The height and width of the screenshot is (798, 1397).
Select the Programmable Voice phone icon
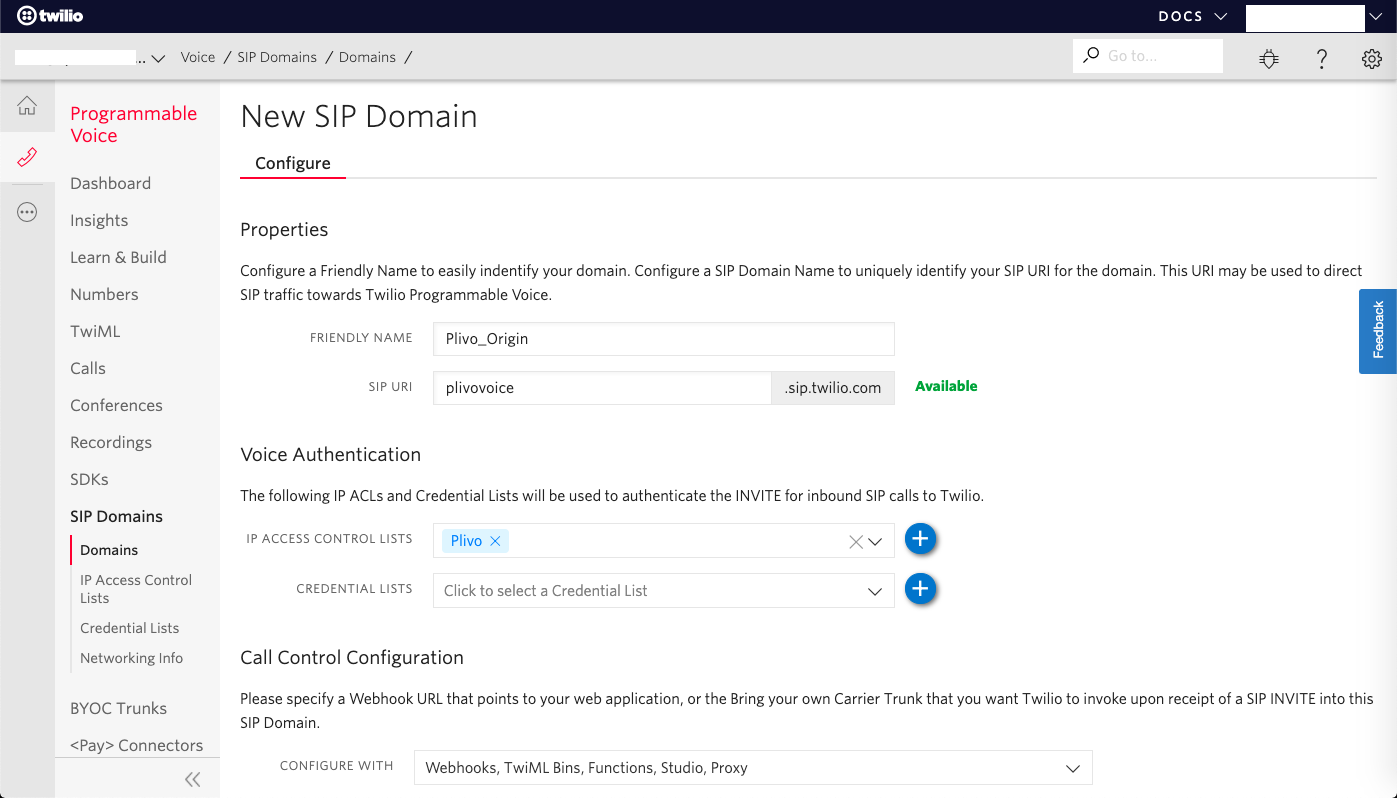click(x=27, y=157)
